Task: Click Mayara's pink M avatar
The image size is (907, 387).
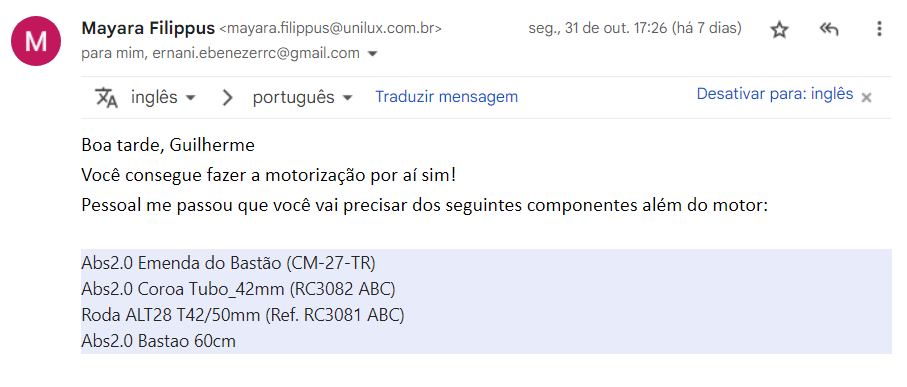Action: click(36, 41)
